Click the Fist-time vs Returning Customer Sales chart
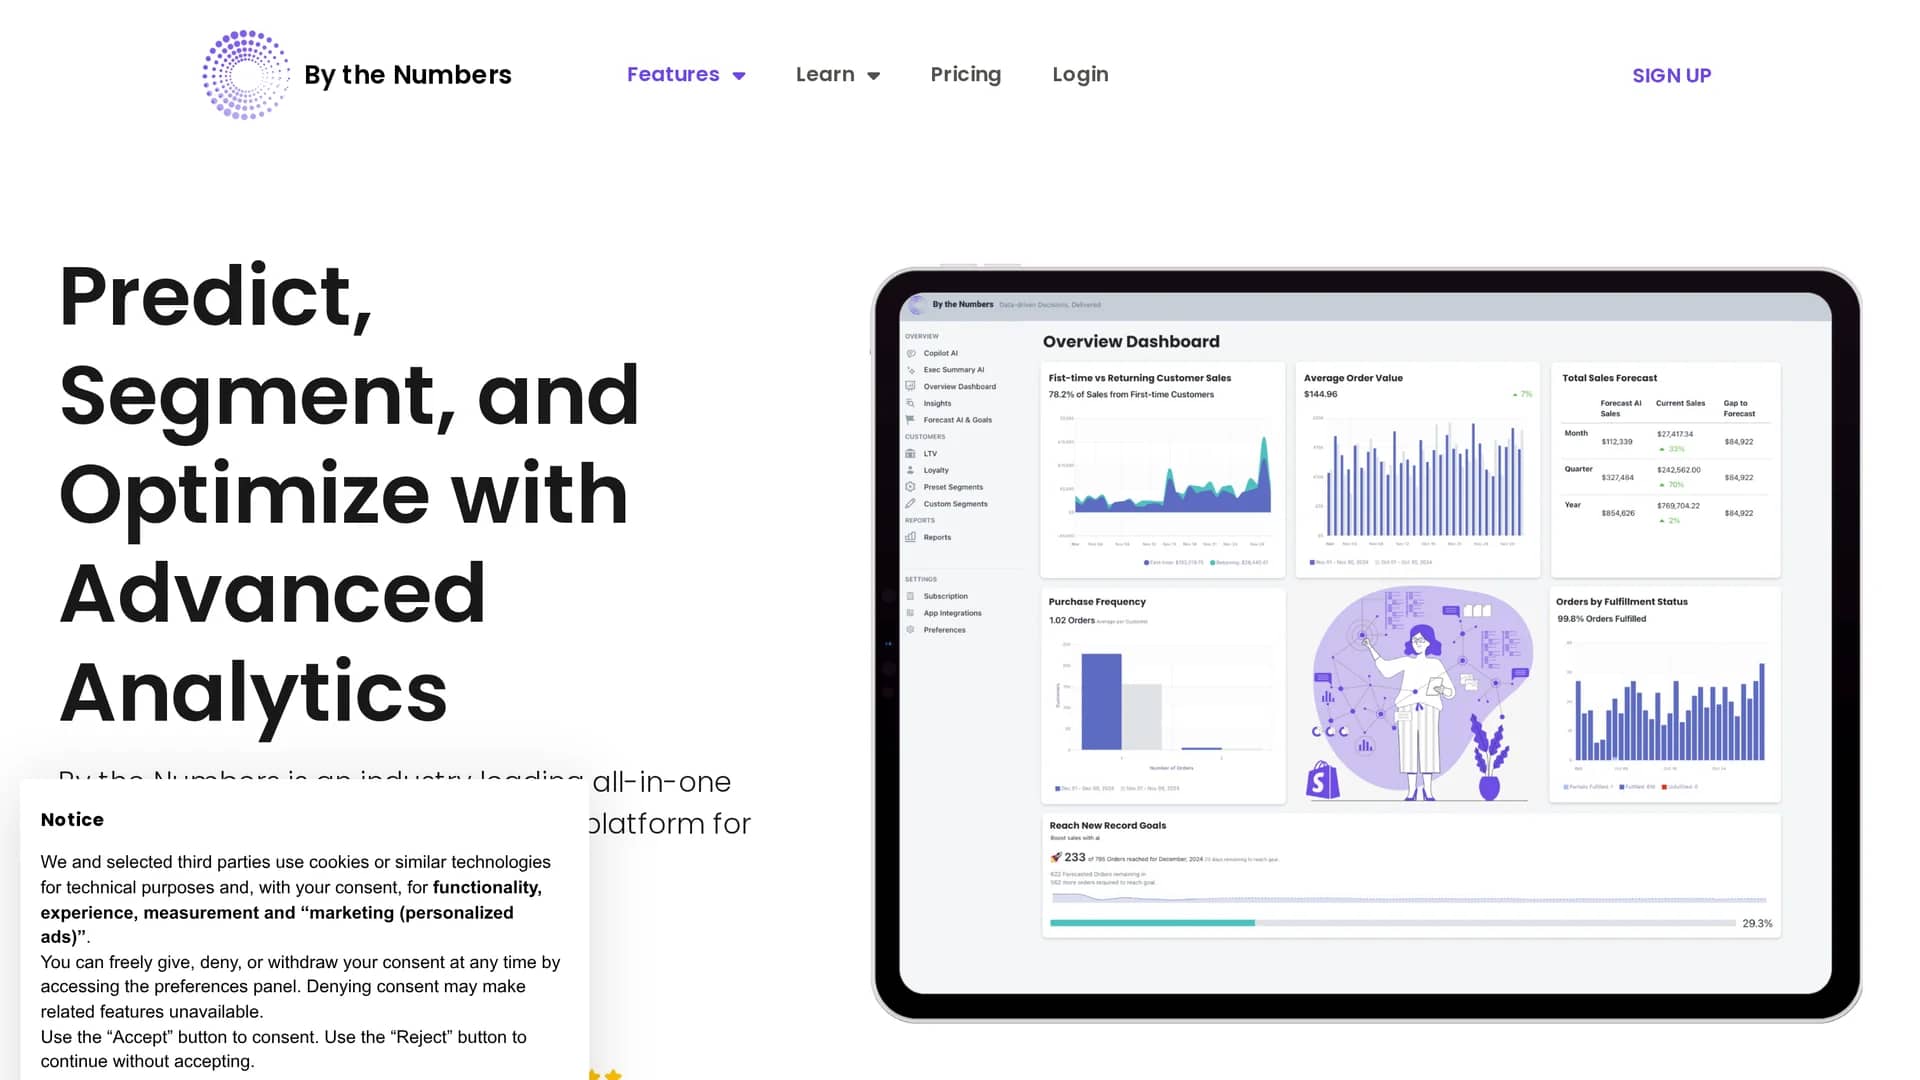This screenshot has height=1080, width=1920. 1163,478
